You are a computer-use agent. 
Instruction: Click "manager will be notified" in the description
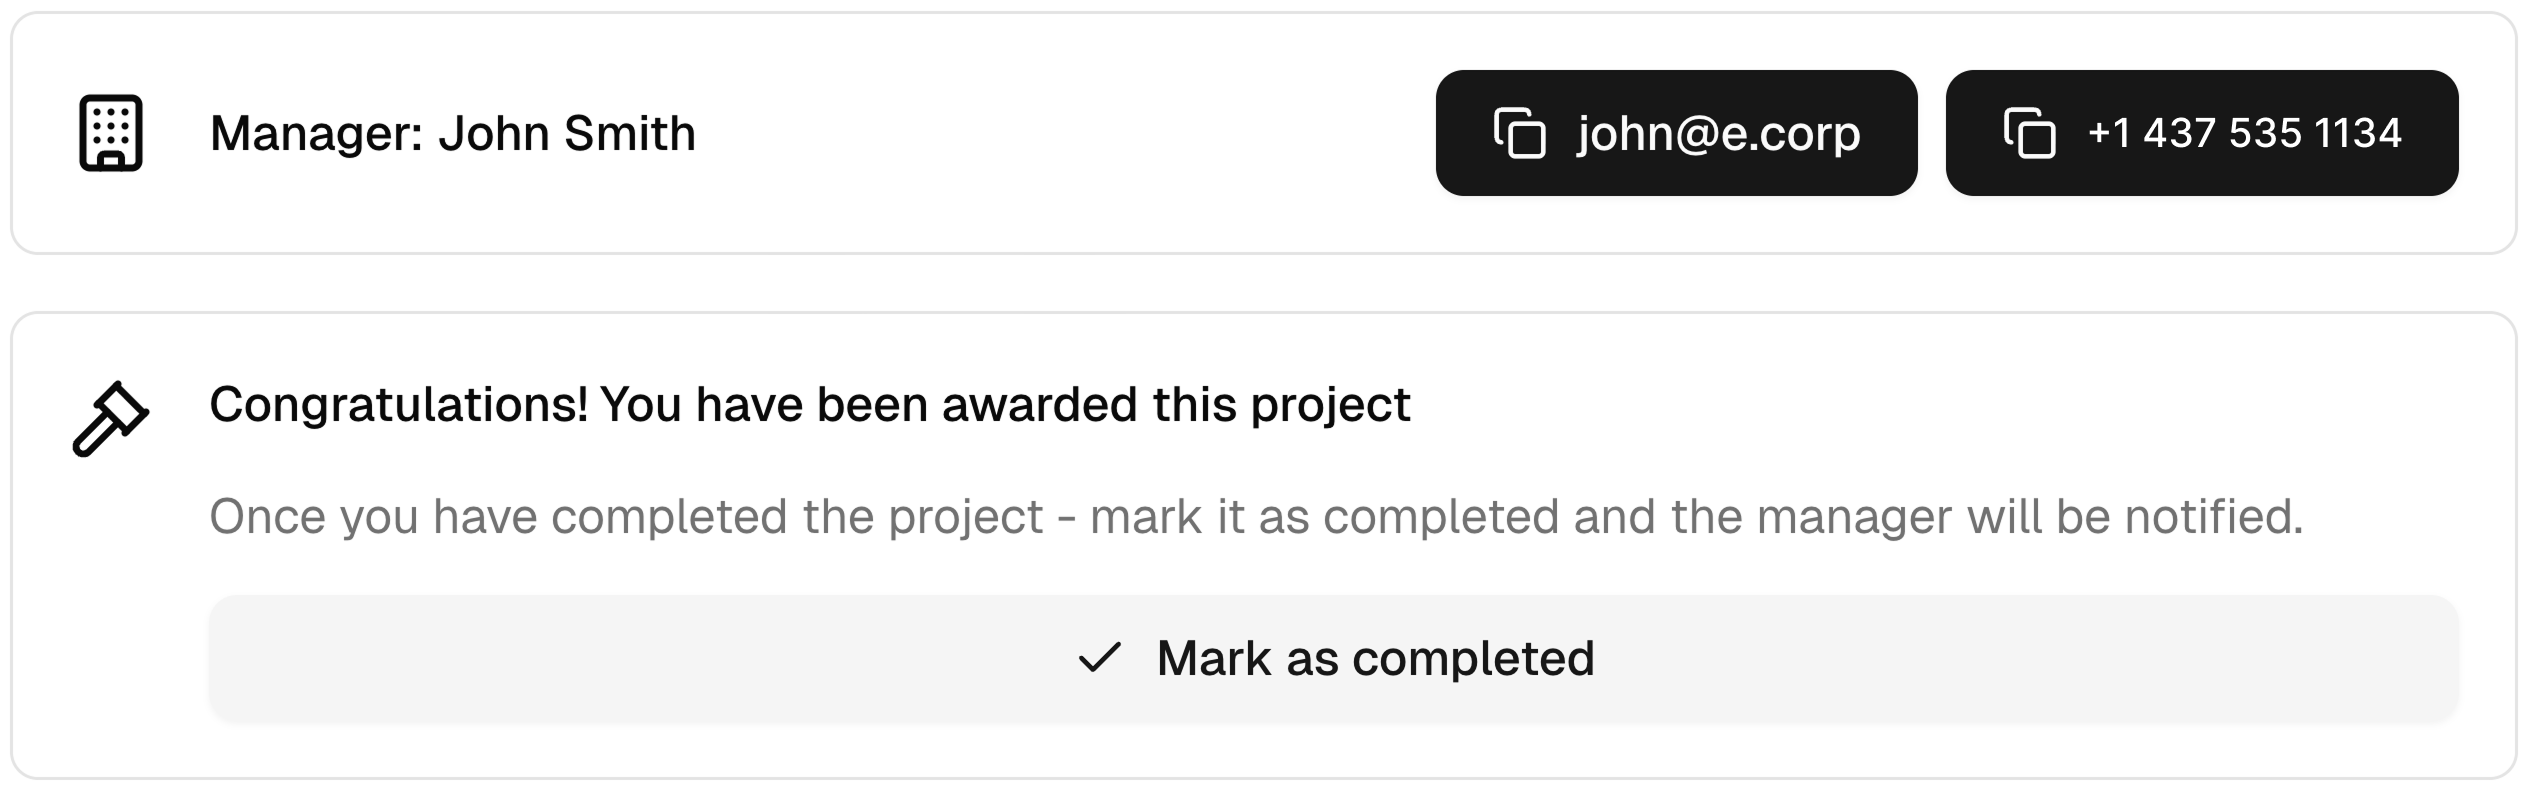tap(2028, 517)
